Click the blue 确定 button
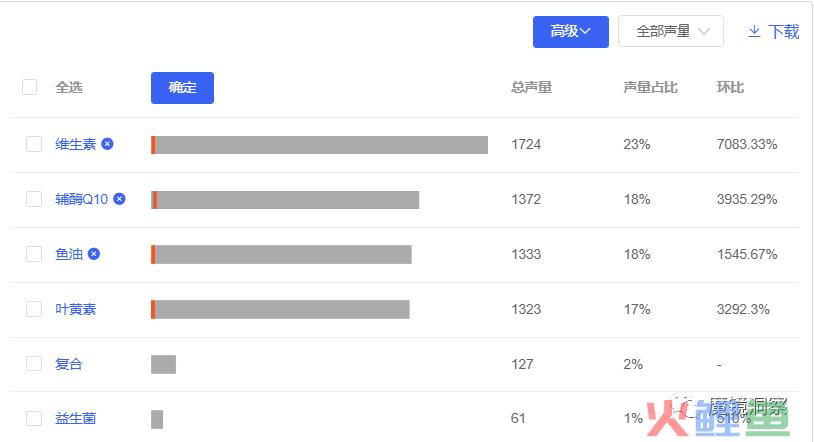Image resolution: width=814 pixels, height=442 pixels. (x=182, y=88)
